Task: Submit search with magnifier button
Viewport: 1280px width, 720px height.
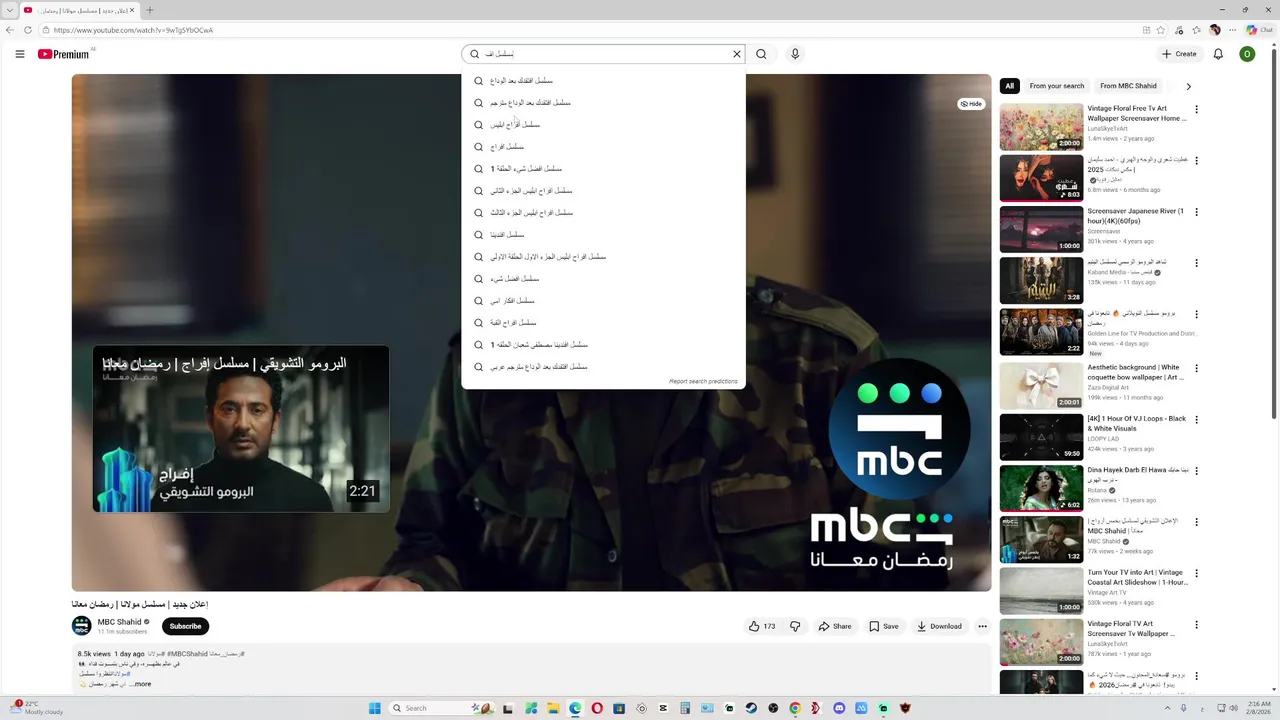Action: [x=761, y=54]
